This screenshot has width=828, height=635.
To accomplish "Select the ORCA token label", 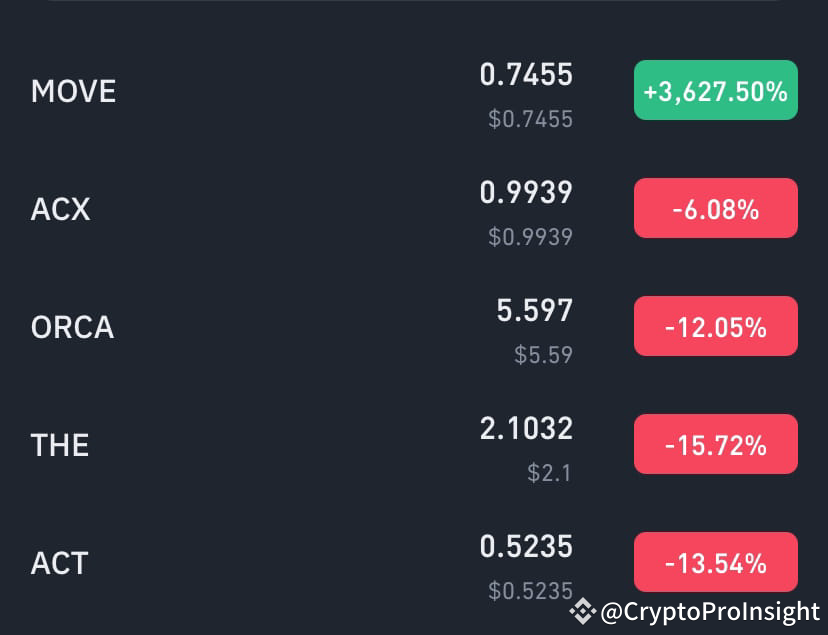I will coord(72,327).
